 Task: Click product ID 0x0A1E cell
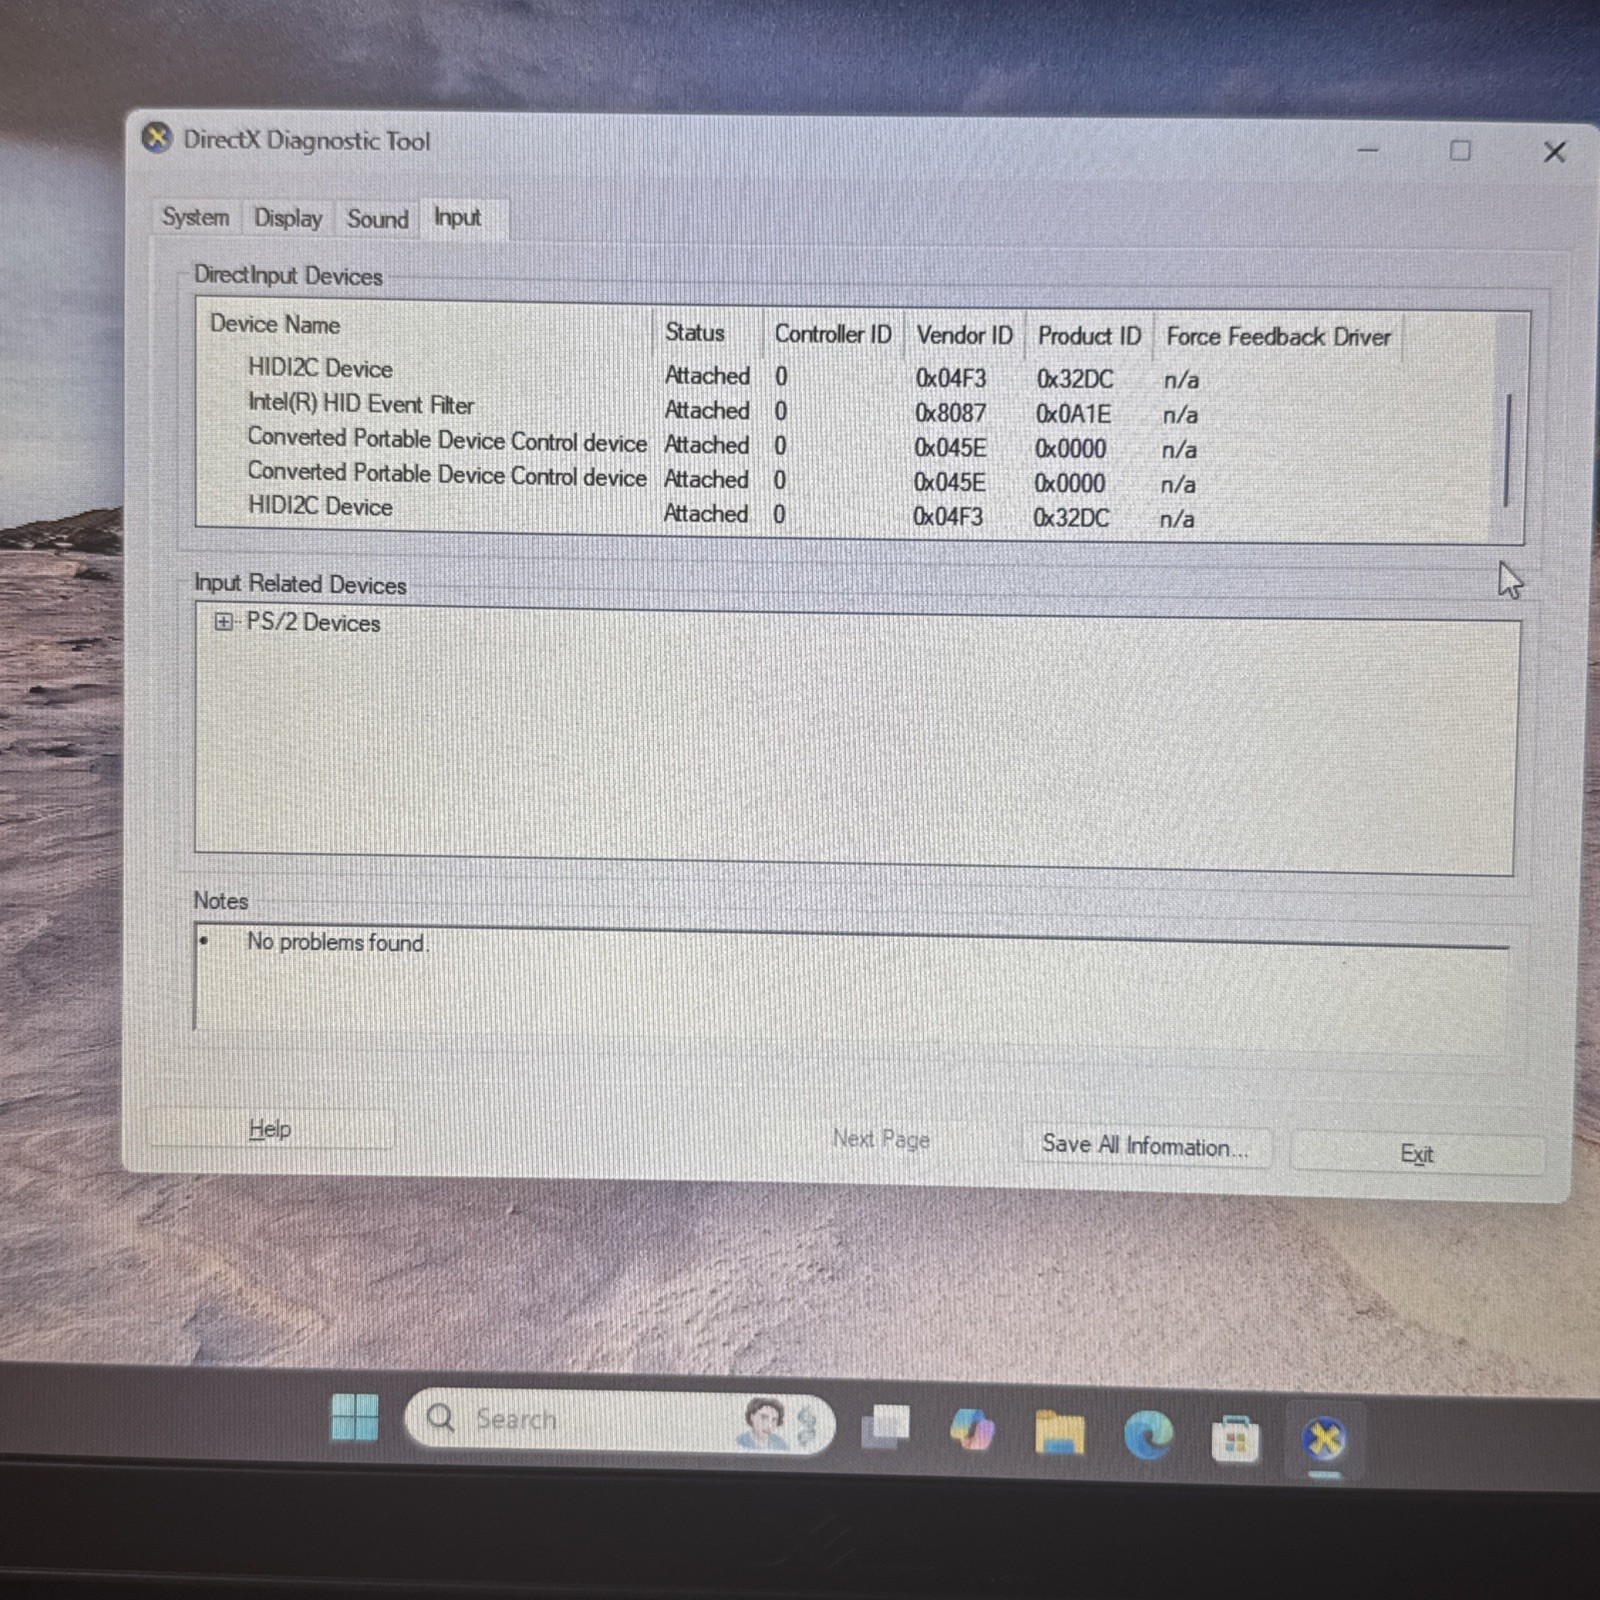[1073, 414]
